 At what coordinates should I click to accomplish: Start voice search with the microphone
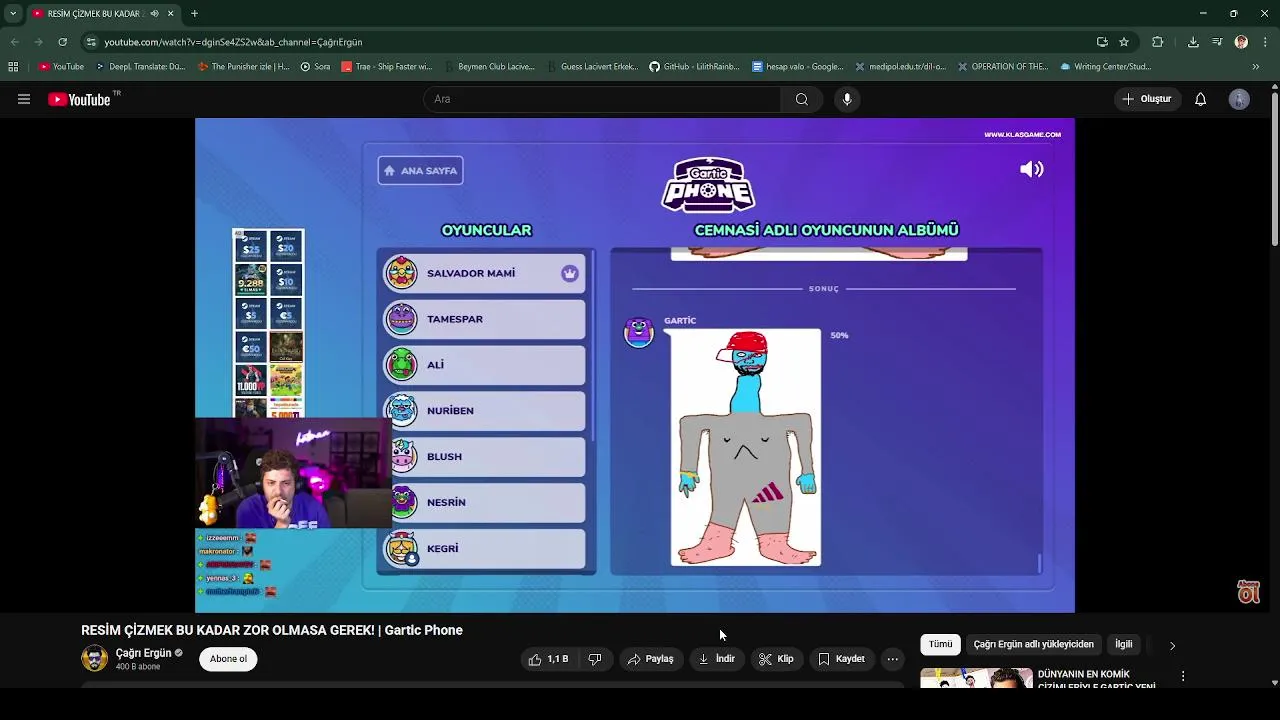pyautogui.click(x=847, y=99)
